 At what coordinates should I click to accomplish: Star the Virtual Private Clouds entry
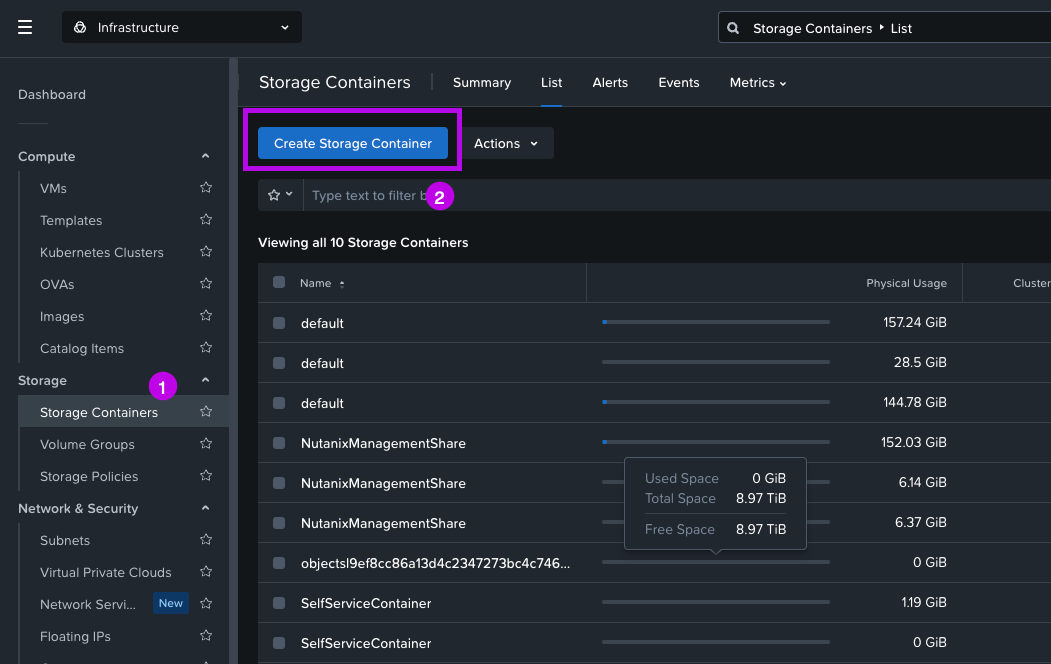click(x=206, y=572)
